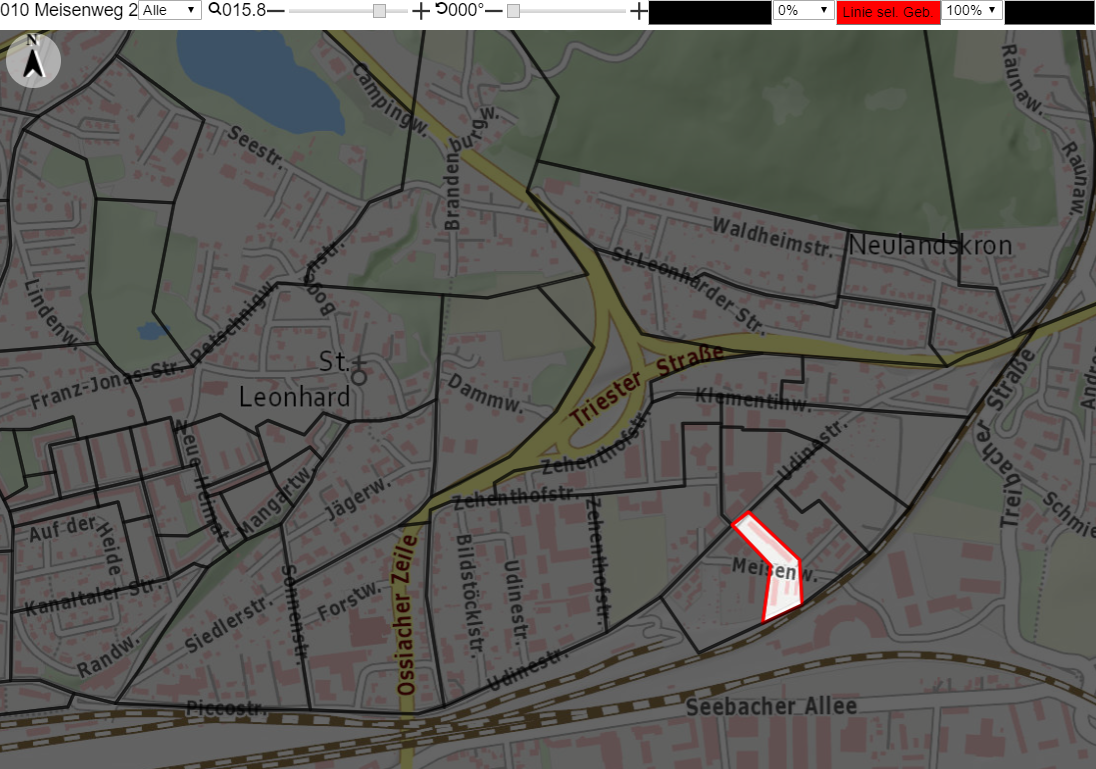
Task: Click the St. Leonhard church marker on map
Action: pos(359,374)
